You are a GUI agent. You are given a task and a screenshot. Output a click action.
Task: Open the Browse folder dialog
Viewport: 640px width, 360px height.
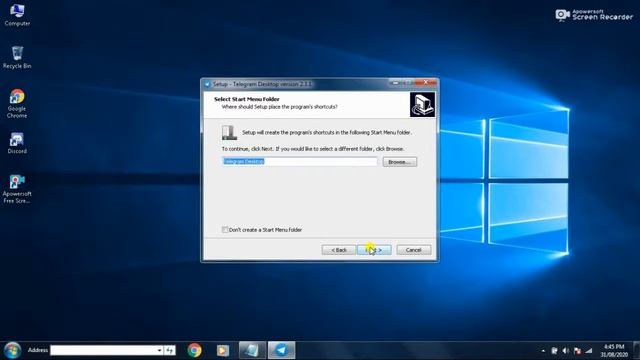tap(400, 162)
